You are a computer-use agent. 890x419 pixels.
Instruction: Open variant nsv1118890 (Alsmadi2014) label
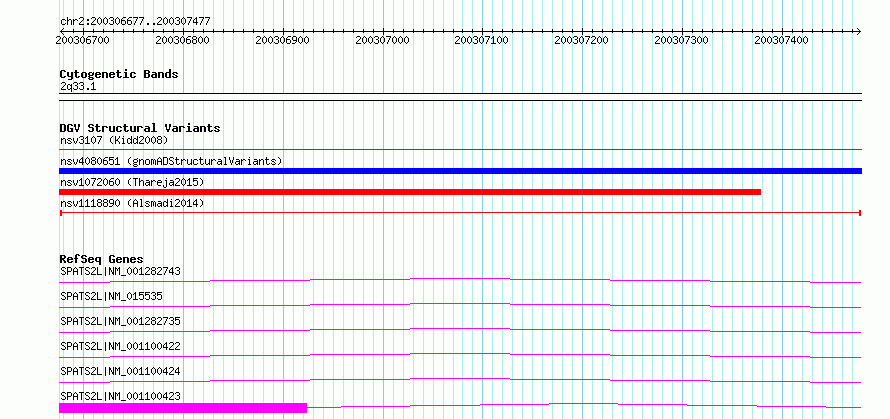click(x=132, y=203)
